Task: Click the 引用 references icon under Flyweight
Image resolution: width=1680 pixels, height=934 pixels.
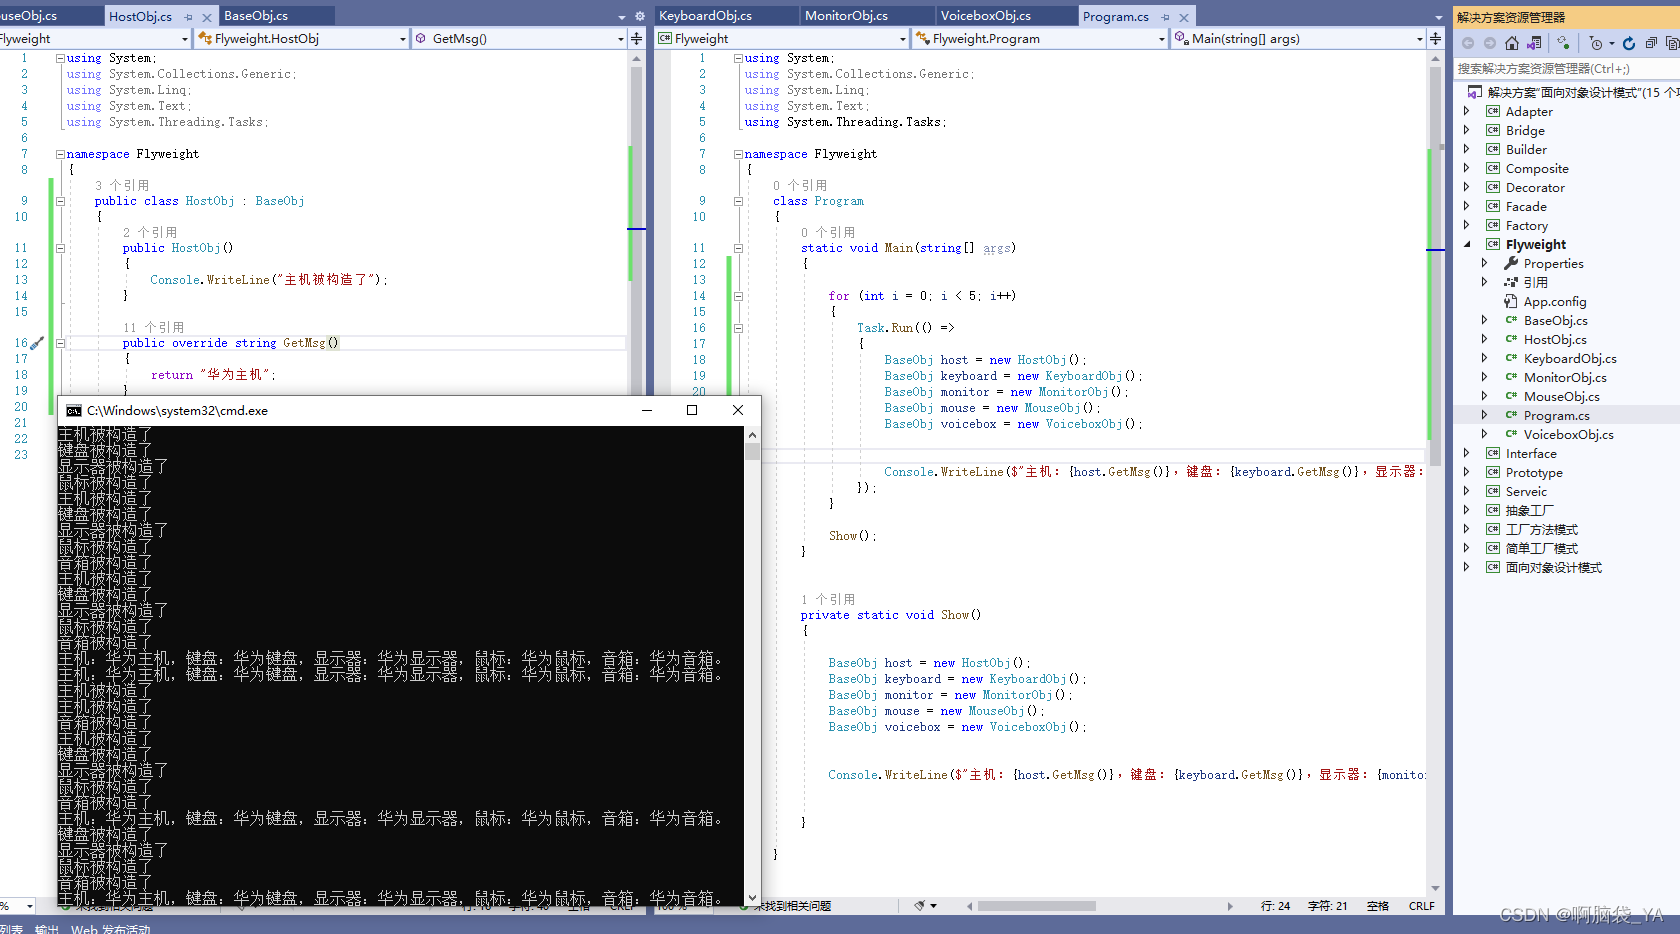Action: click(x=1511, y=282)
